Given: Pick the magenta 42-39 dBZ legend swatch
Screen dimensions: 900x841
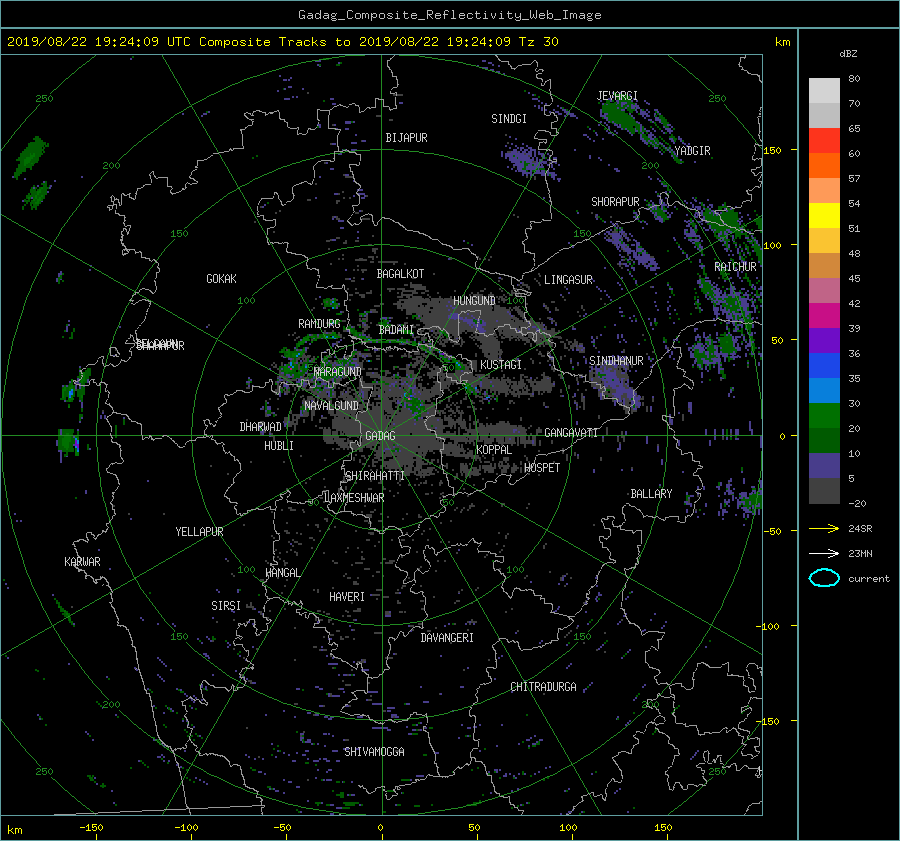Looking at the screenshot, I should 824,315.
